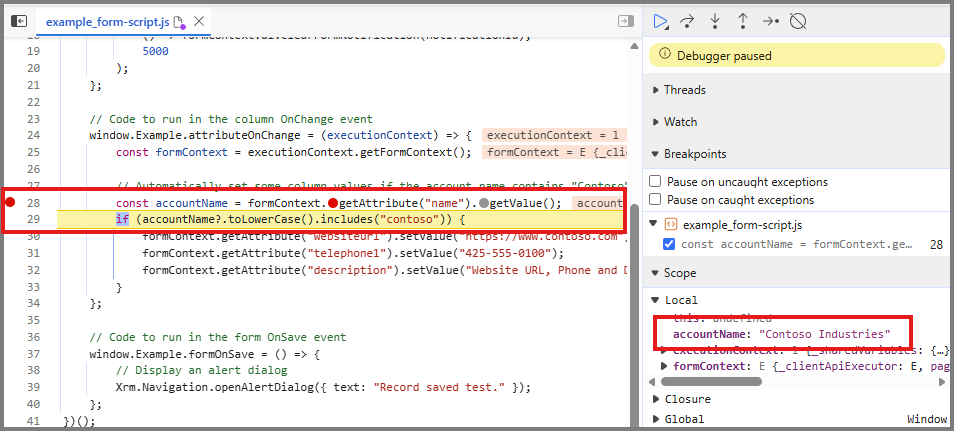Enable Pause on caught exceptions

(x=655, y=200)
